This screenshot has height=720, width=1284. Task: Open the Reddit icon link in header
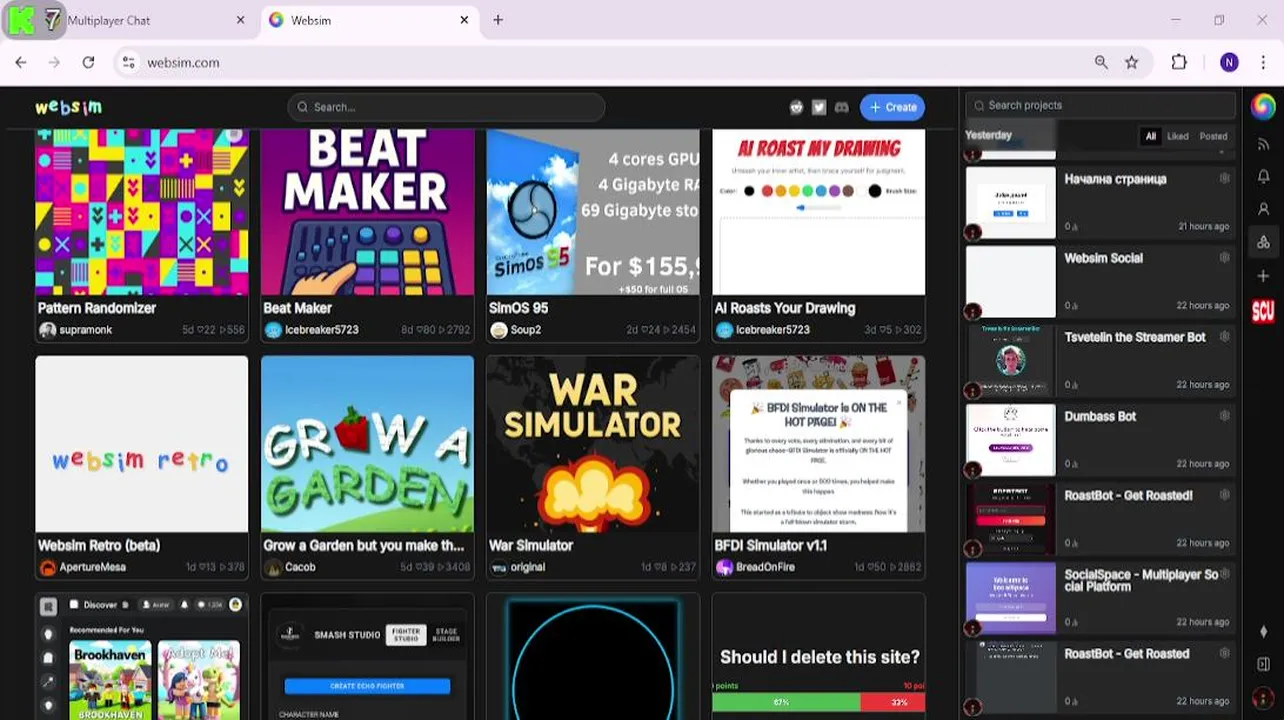(797, 107)
